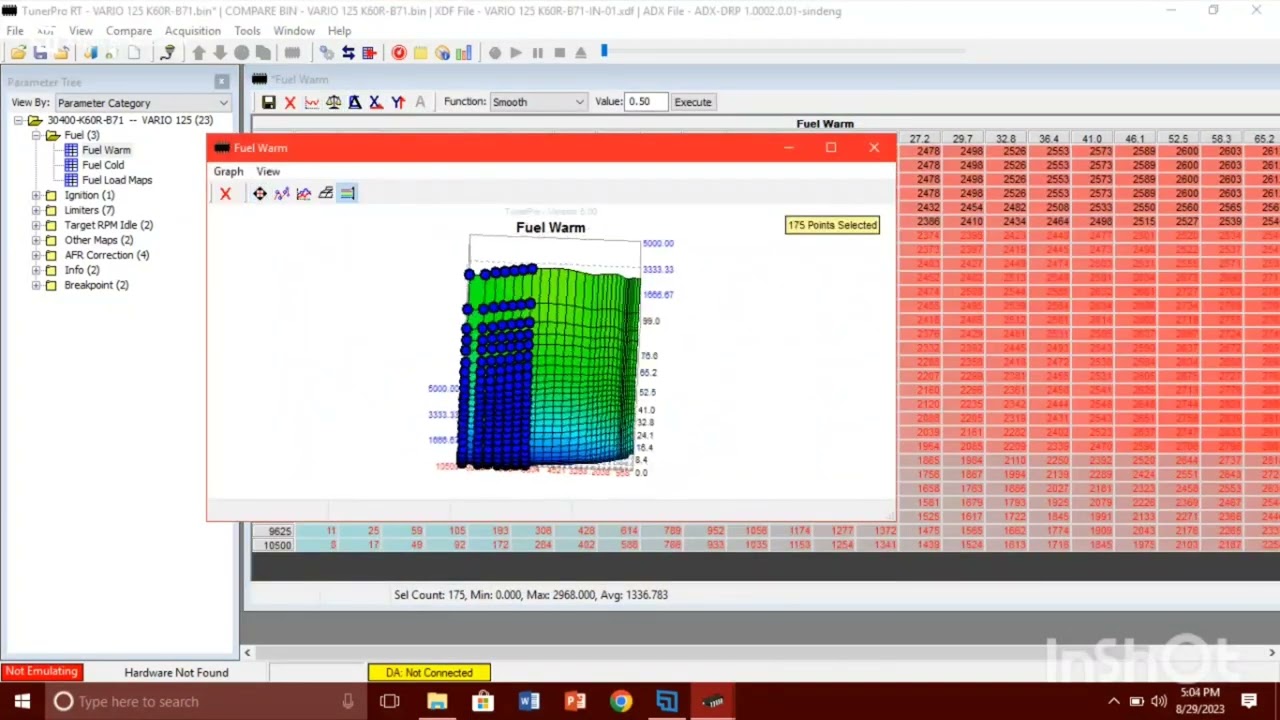Open the Acquisition menu

(192, 31)
